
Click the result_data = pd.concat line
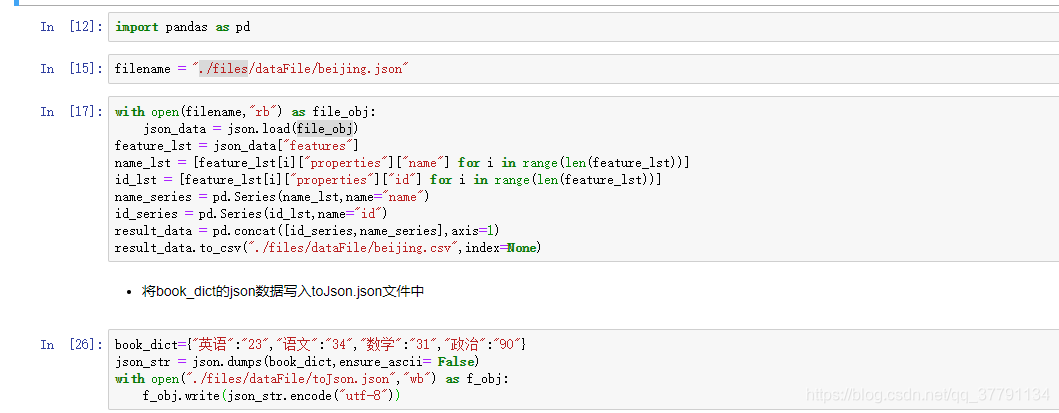(307, 231)
